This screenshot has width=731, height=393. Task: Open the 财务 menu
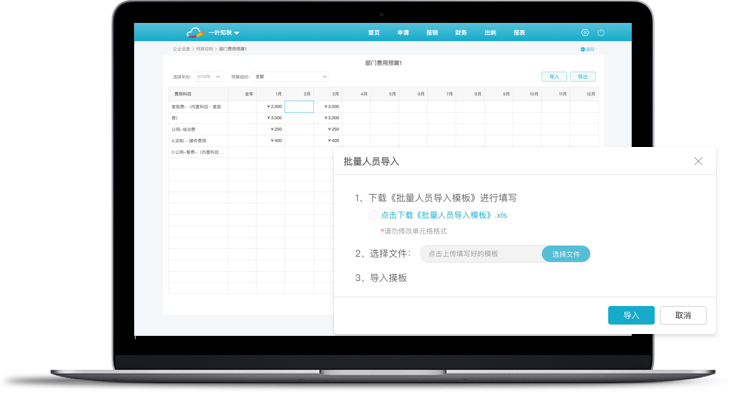tap(461, 33)
